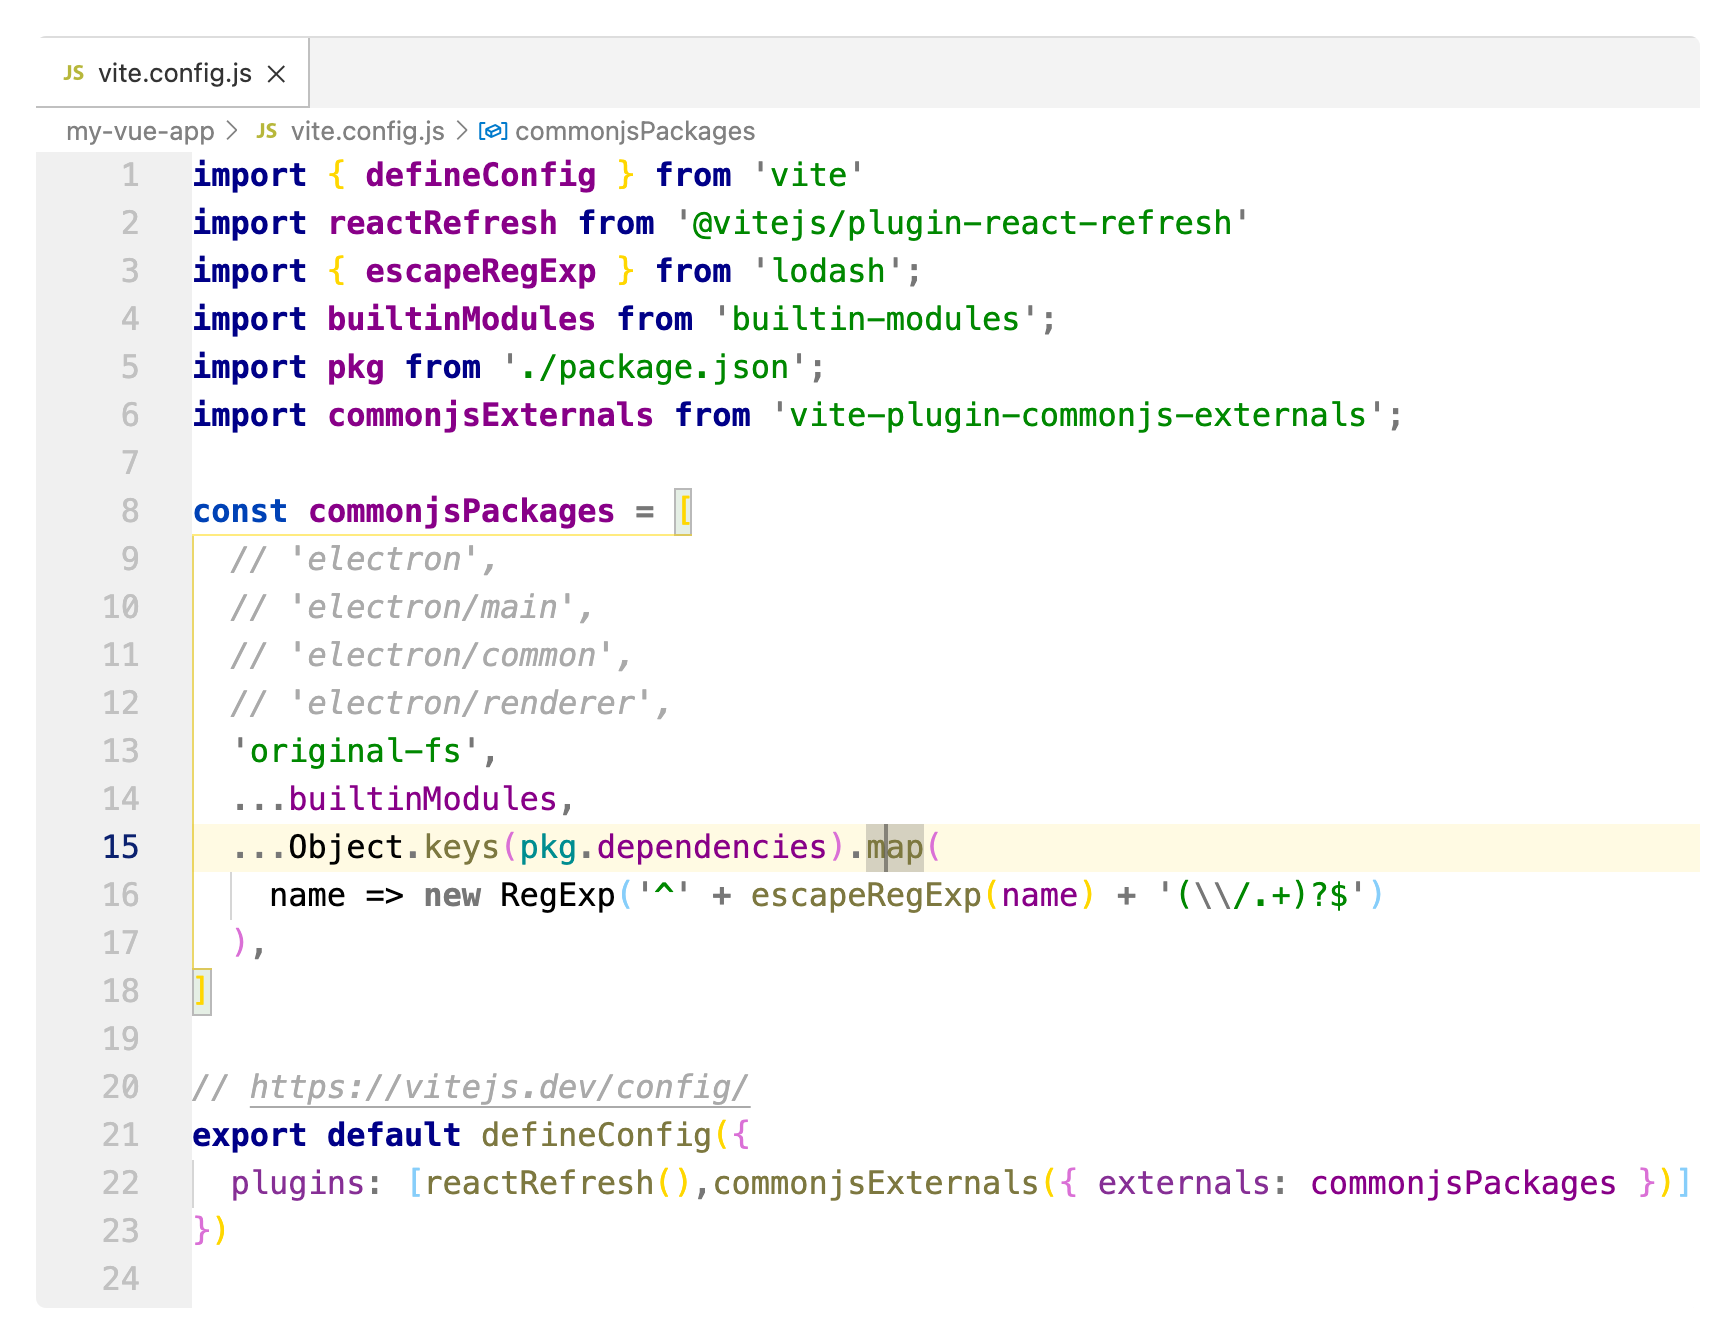Click the 'vite' string on line 1
Screen dimensions: 1736x1344
pos(808,175)
